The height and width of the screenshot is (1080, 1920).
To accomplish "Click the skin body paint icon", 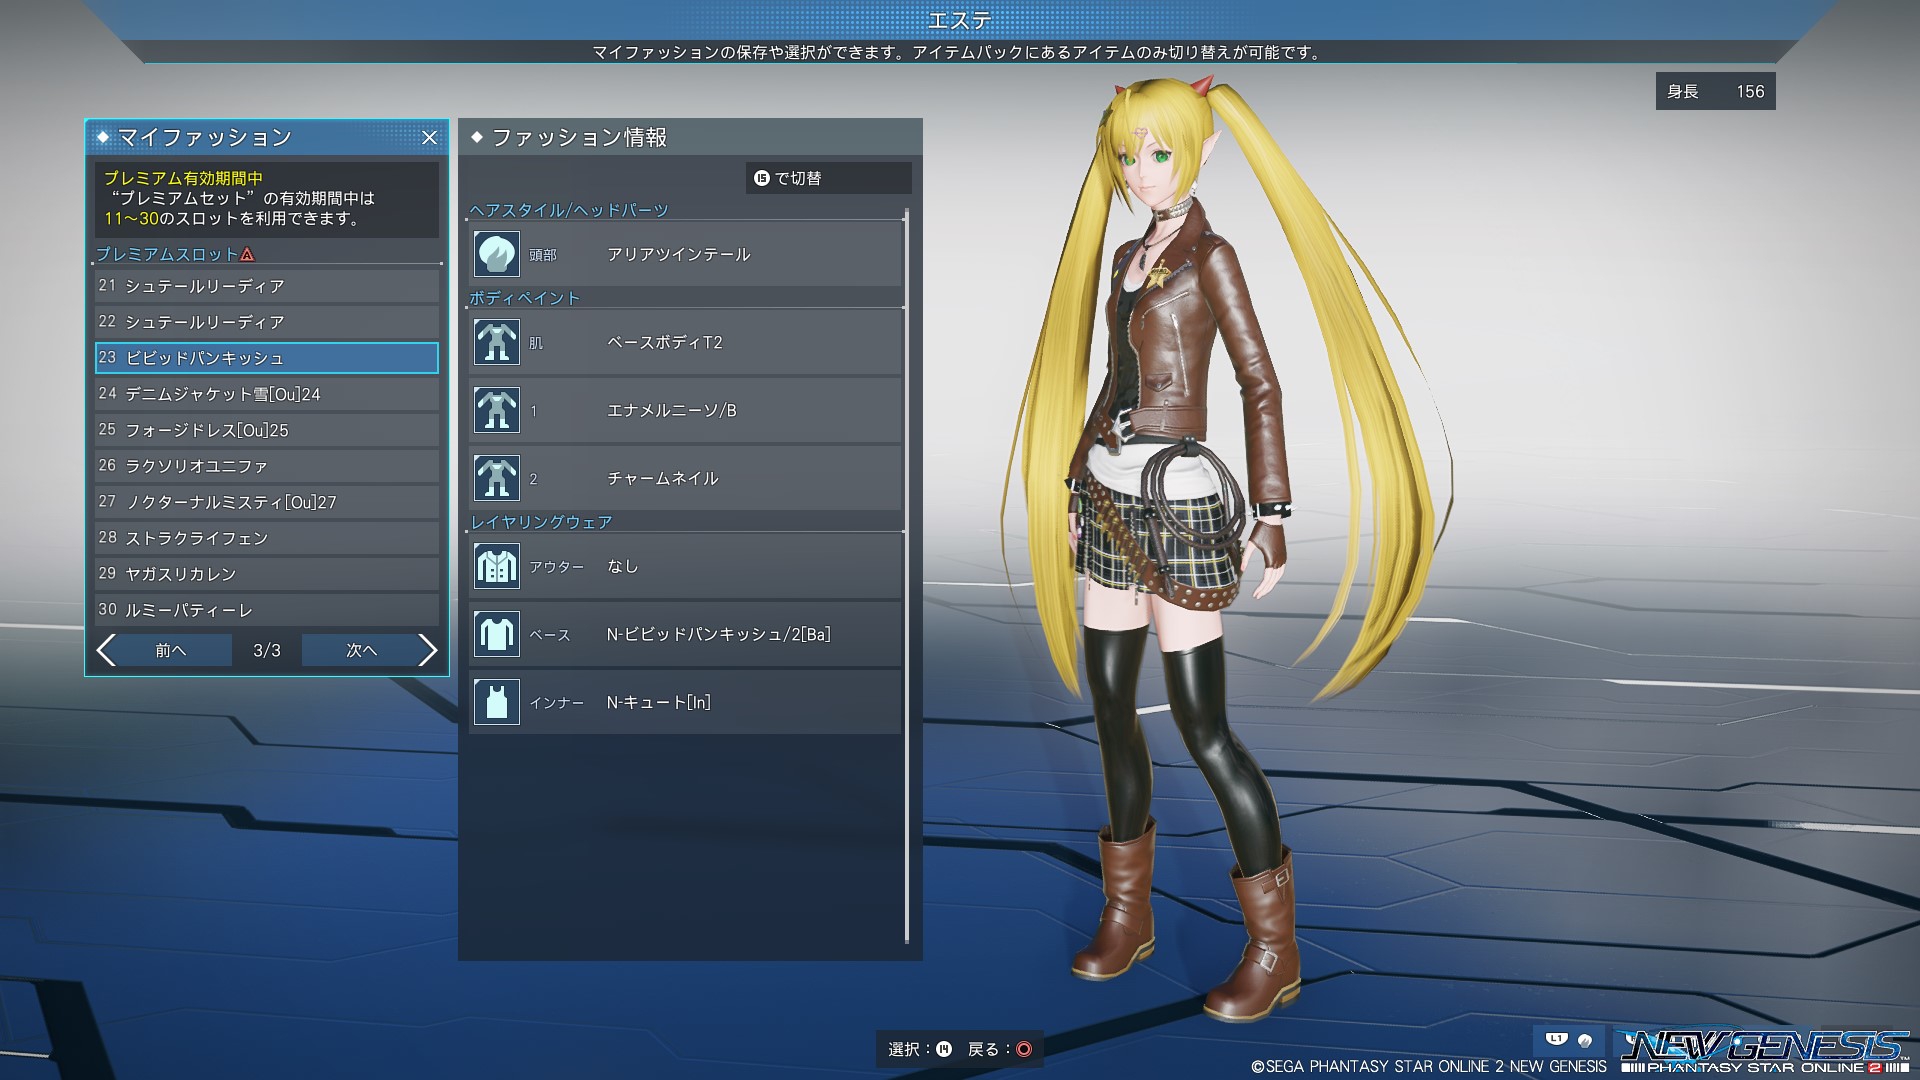I will (x=496, y=342).
